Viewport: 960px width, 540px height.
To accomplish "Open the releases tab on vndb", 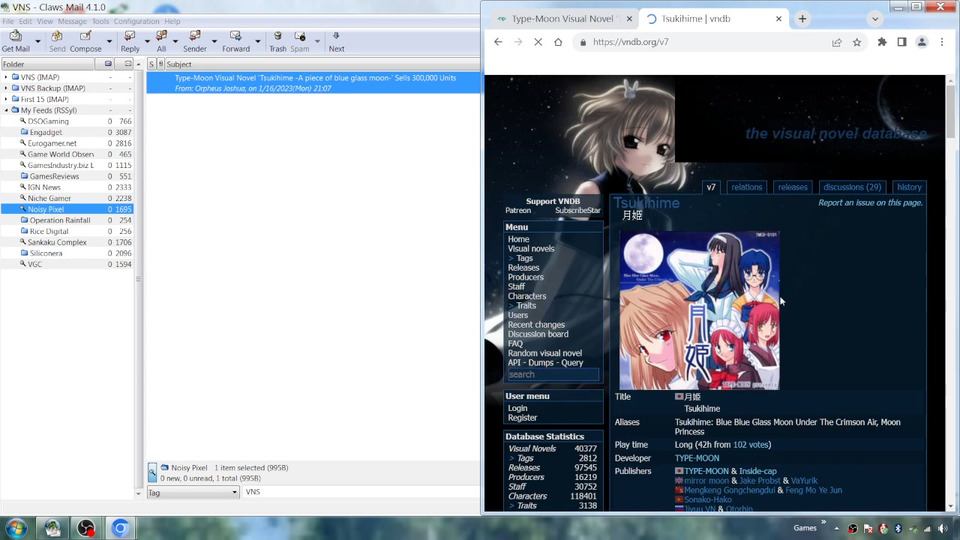I will 792,187.
